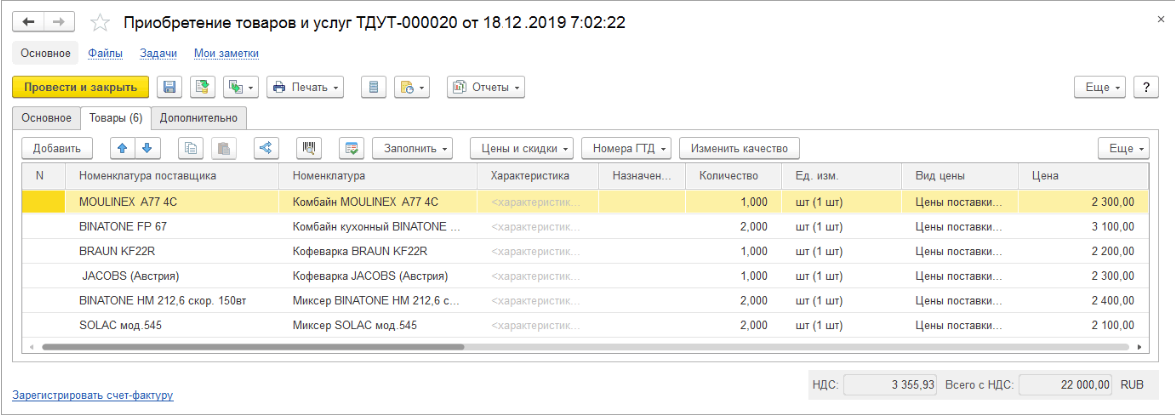Screen dimensions: 1175x419
Task: Click the barcode scan icon
Action: 311,148
